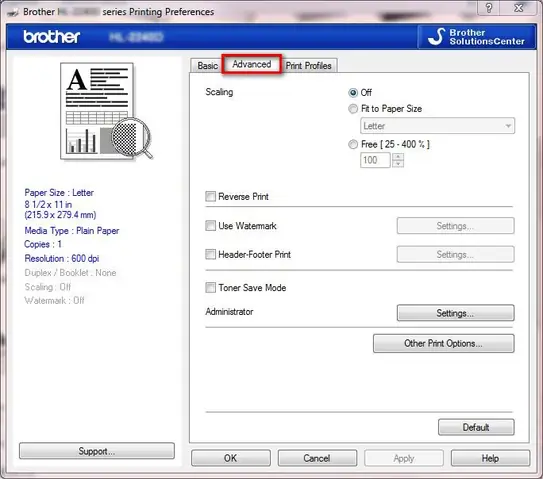Enable the Reverse Print checkbox
The height and width of the screenshot is (479, 543).
point(210,196)
